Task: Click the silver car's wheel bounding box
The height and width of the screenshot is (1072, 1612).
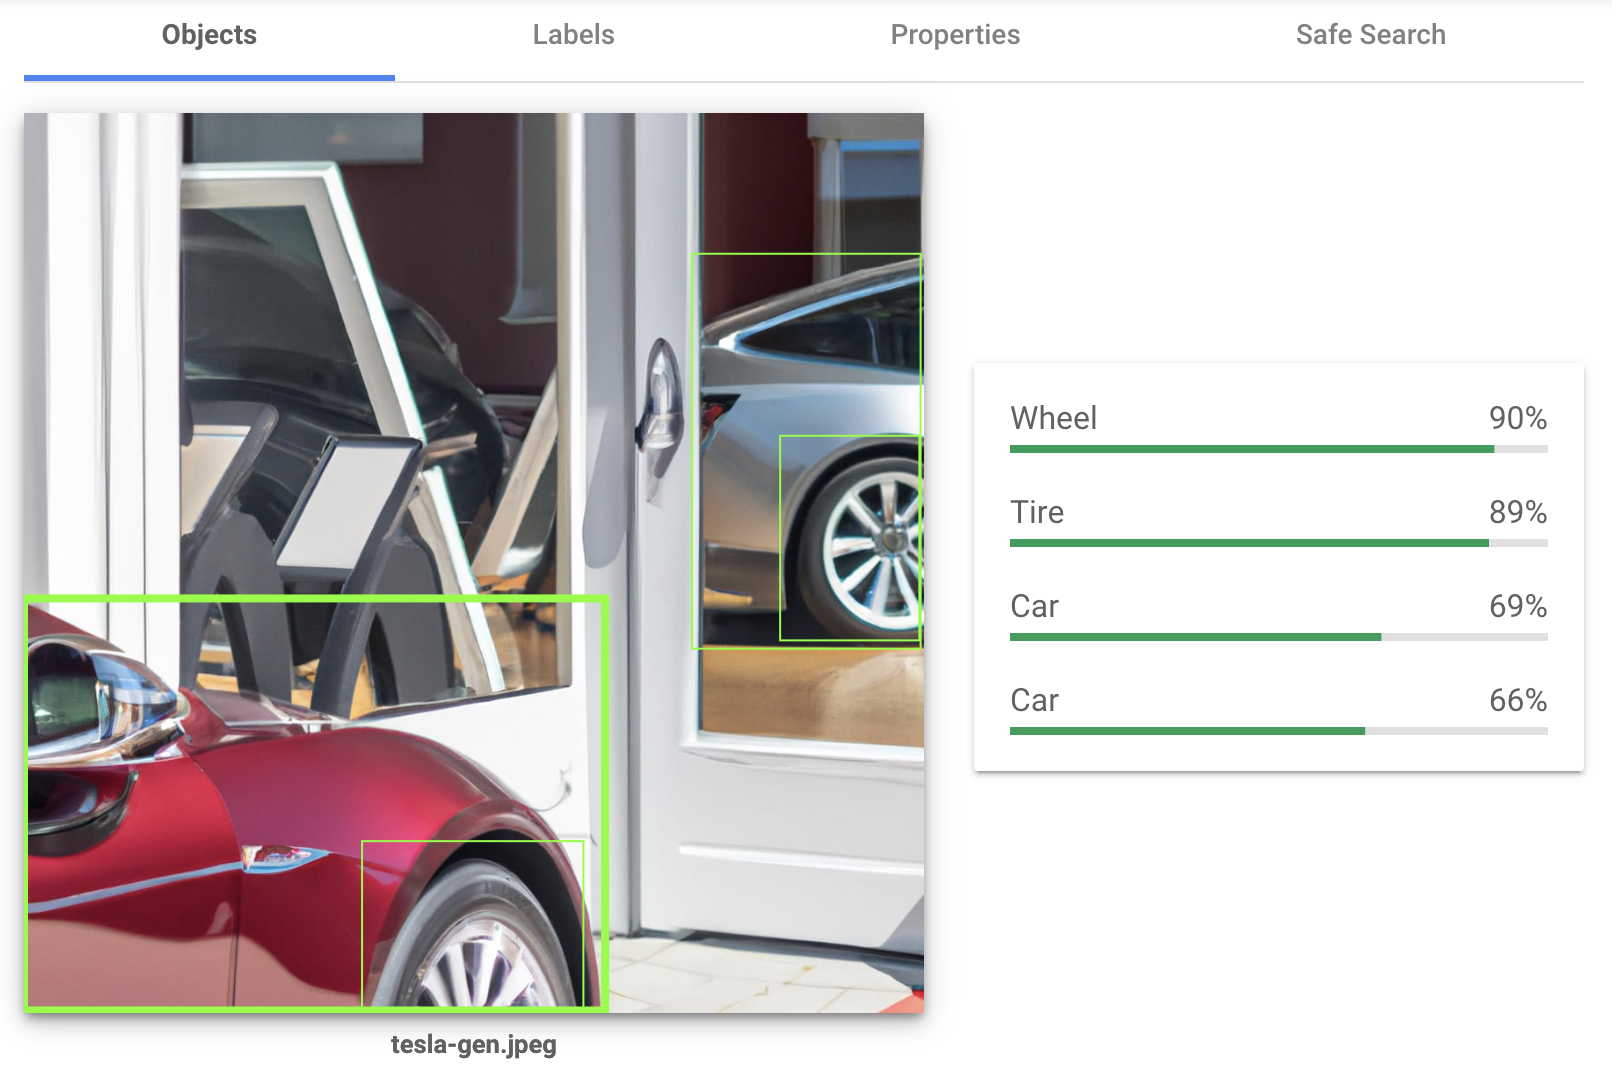Action: pyautogui.click(x=849, y=538)
